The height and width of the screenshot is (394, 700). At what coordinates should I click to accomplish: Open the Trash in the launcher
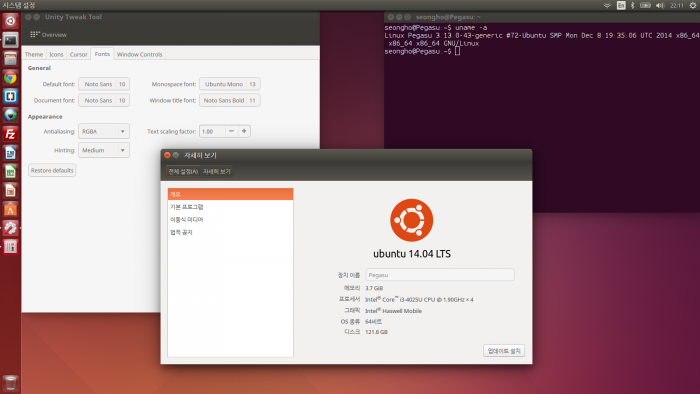(x=10, y=383)
